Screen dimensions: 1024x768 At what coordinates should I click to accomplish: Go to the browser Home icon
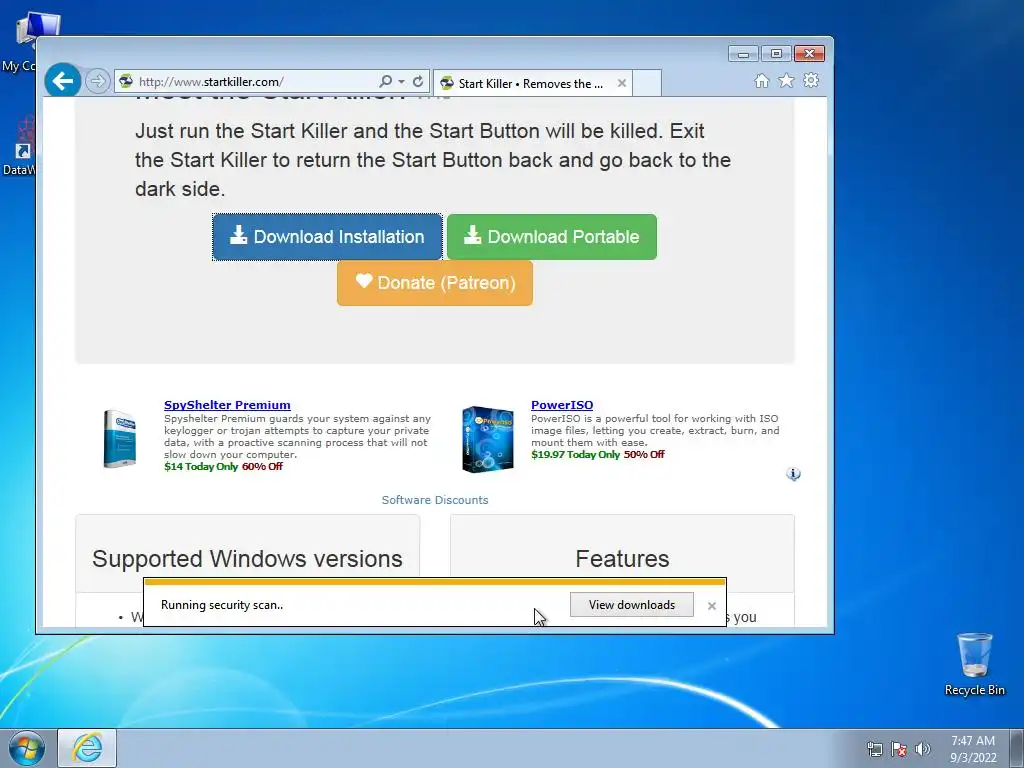coord(761,80)
